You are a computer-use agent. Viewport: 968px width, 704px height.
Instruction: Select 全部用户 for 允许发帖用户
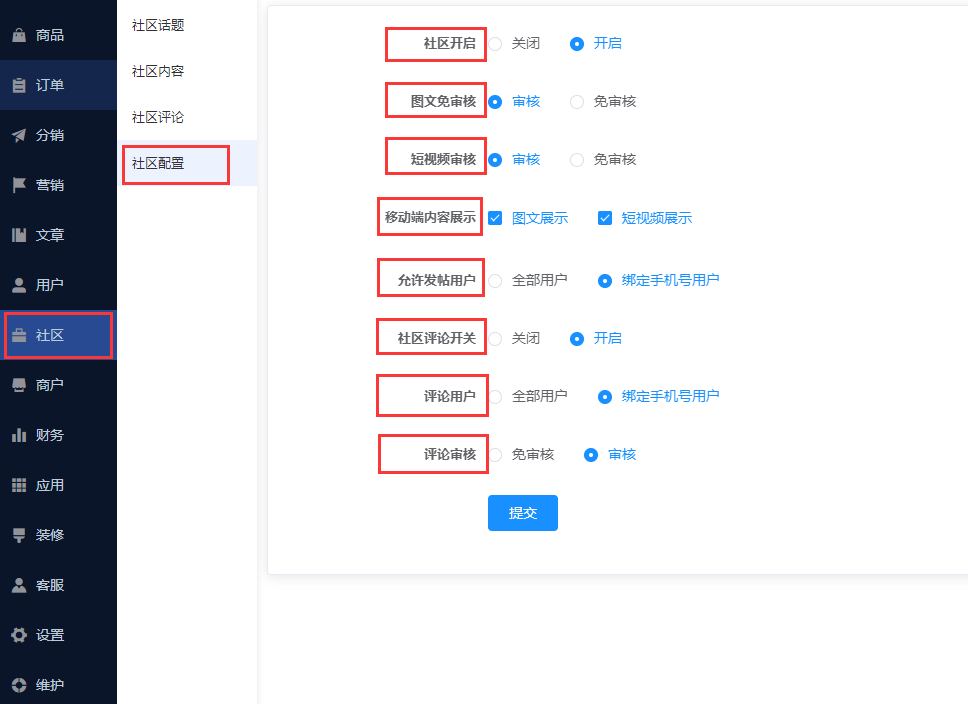coord(496,281)
